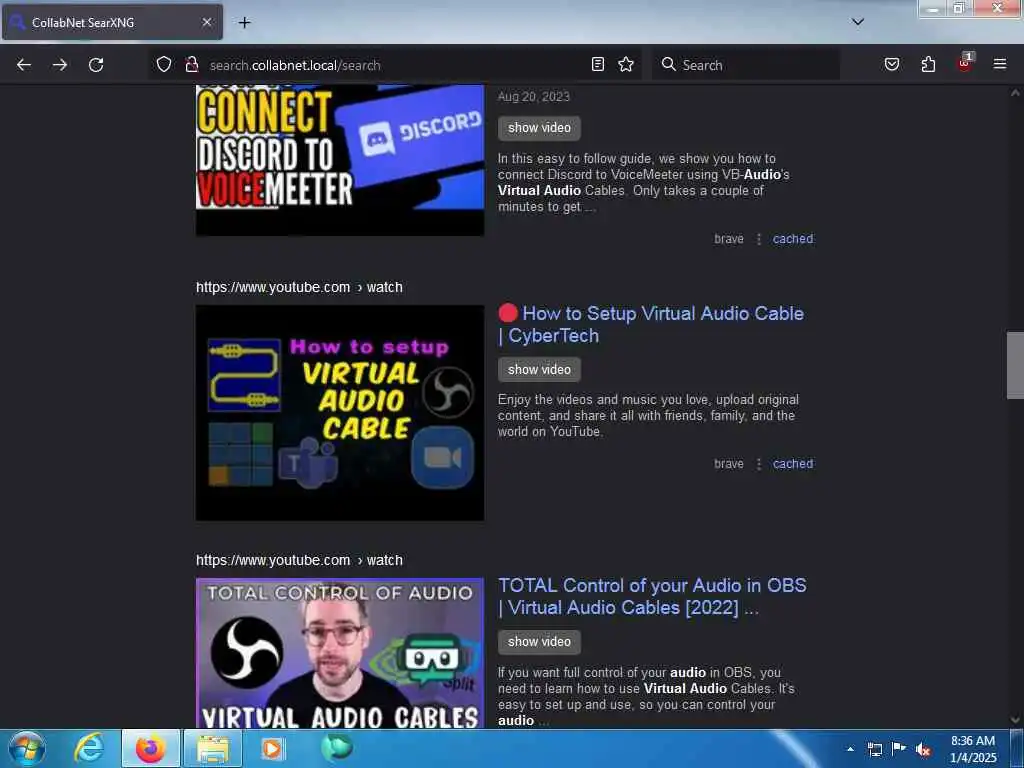Go back to the previous page

click(24, 65)
